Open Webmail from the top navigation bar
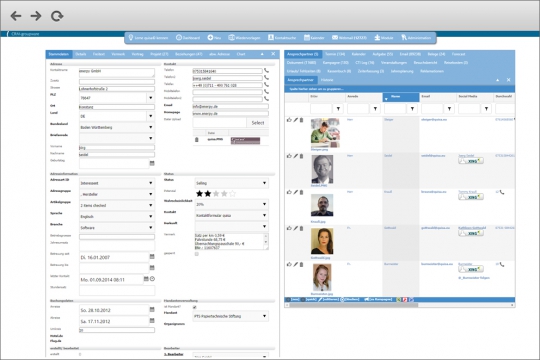This screenshot has height=360, width=540. tap(349, 38)
